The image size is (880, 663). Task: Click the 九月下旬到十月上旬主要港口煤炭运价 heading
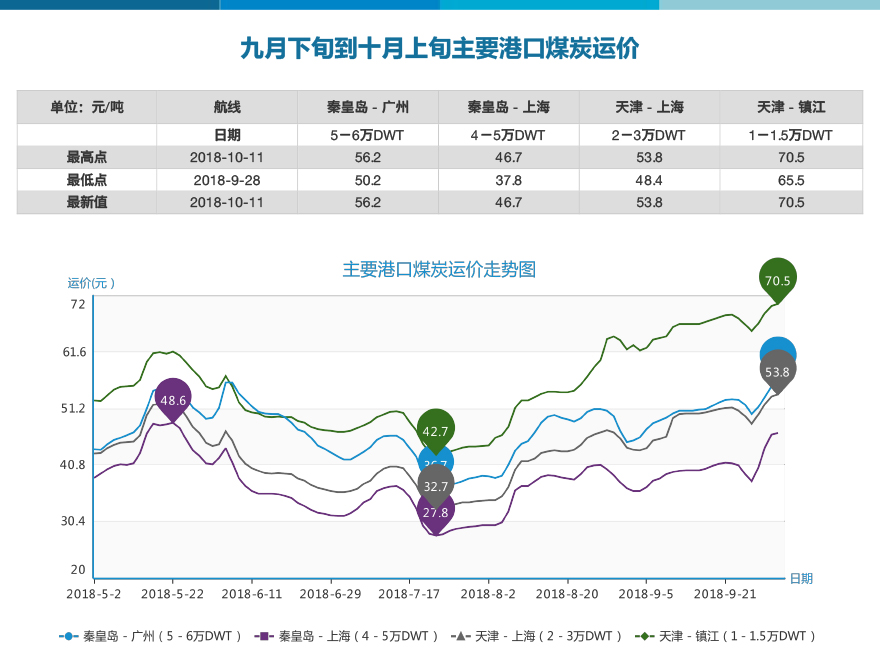pyautogui.click(x=440, y=45)
